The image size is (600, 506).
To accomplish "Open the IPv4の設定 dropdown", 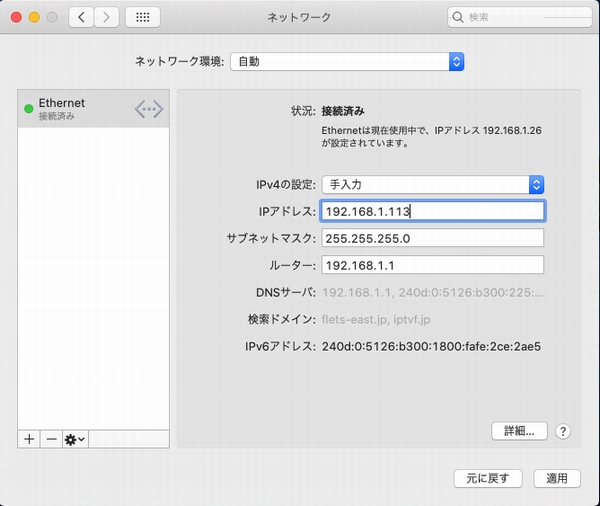I will point(432,185).
